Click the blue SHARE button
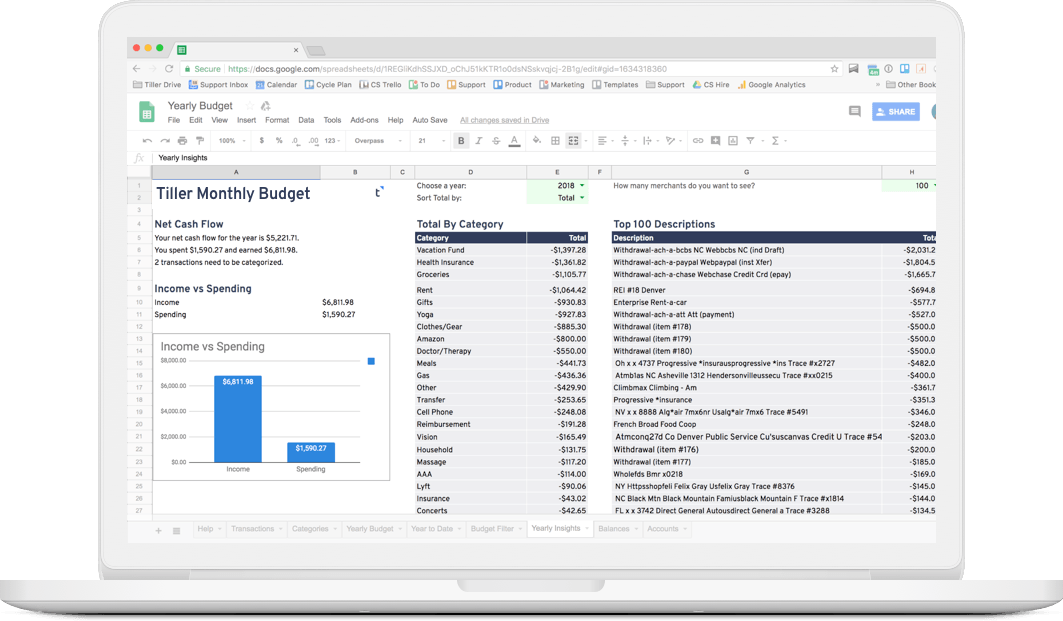The width and height of the screenshot is (1063, 621). point(896,112)
